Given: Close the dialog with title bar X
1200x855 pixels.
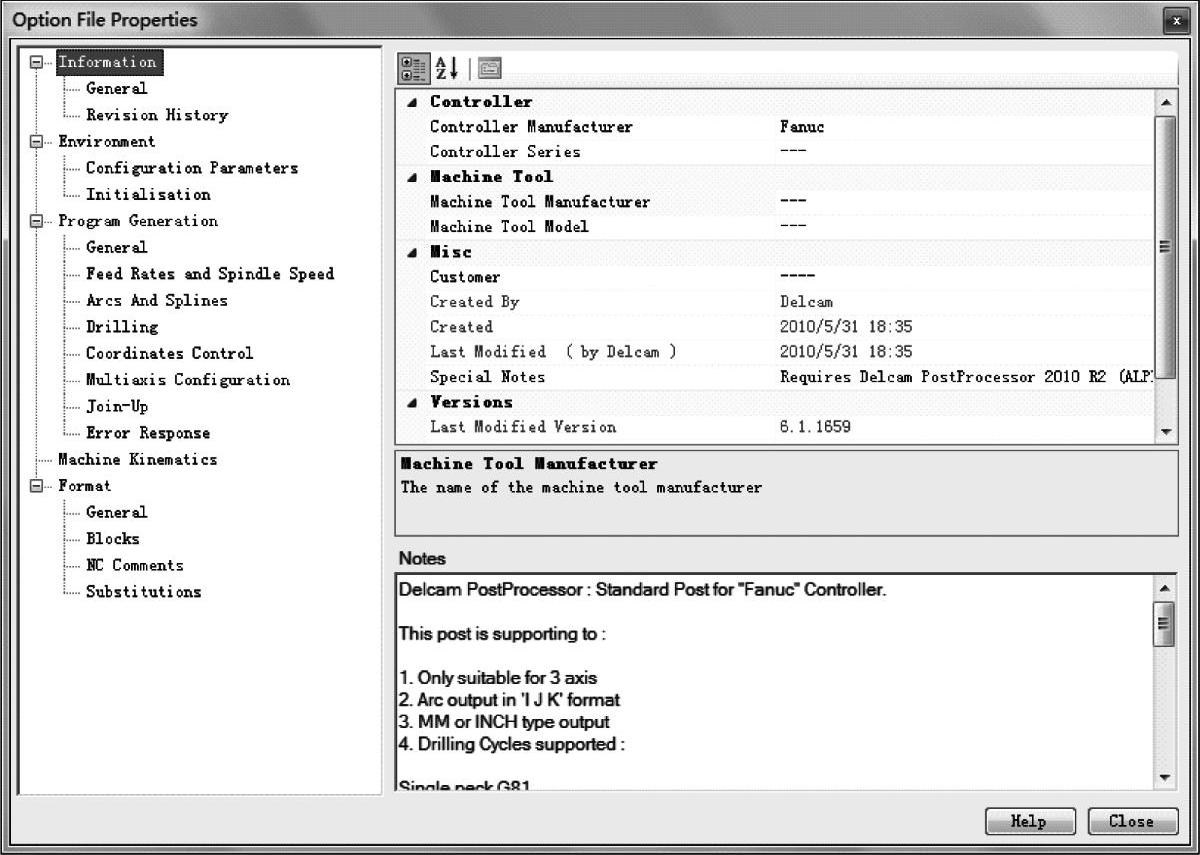Looking at the screenshot, I should click(1176, 21).
